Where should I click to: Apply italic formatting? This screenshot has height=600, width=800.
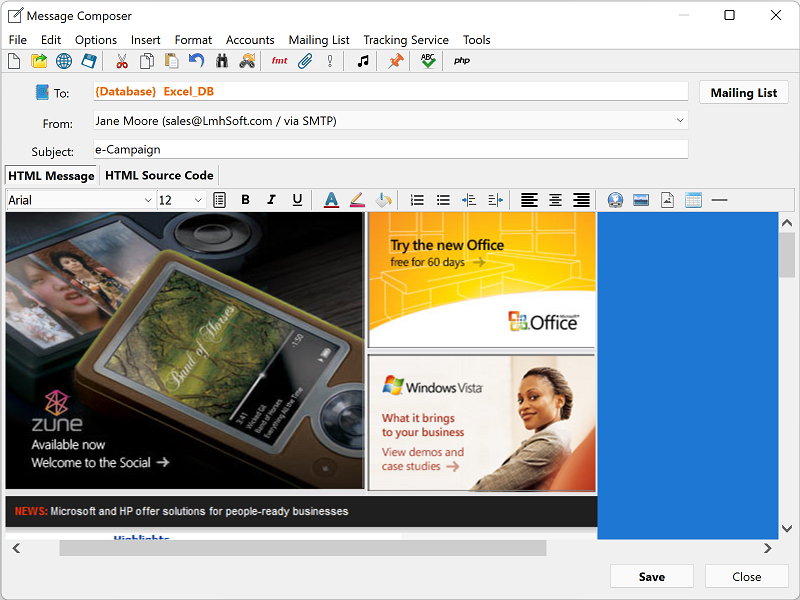tap(271, 200)
